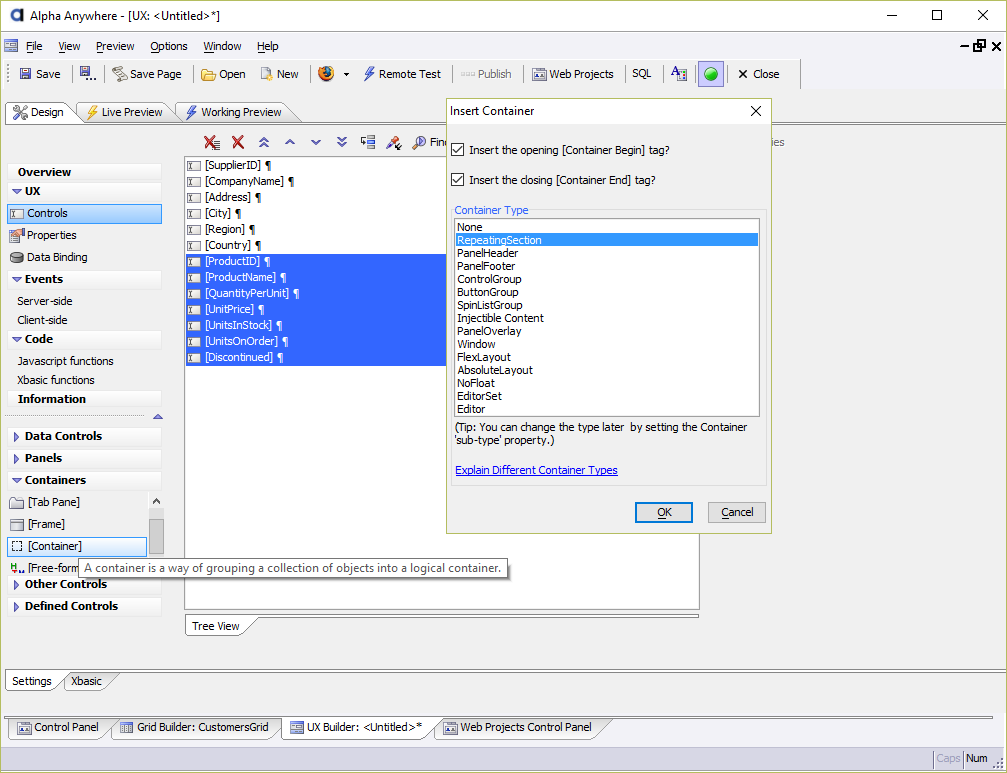The width and height of the screenshot is (1007, 773).
Task: Open the Preview menu
Action: [x=115, y=46]
